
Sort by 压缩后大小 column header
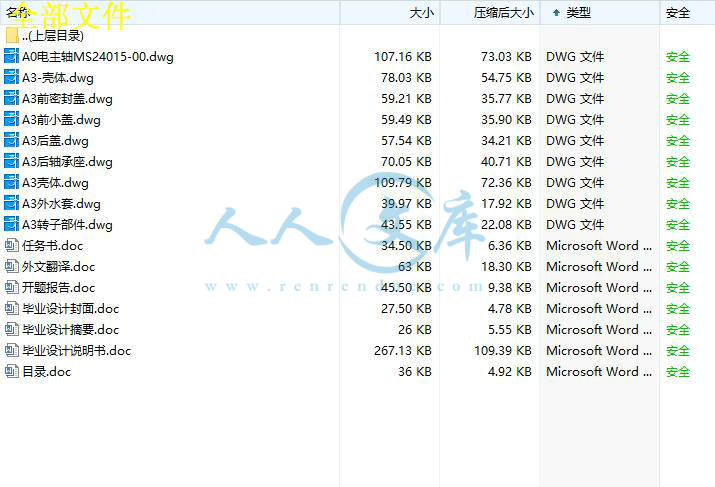tap(490, 12)
